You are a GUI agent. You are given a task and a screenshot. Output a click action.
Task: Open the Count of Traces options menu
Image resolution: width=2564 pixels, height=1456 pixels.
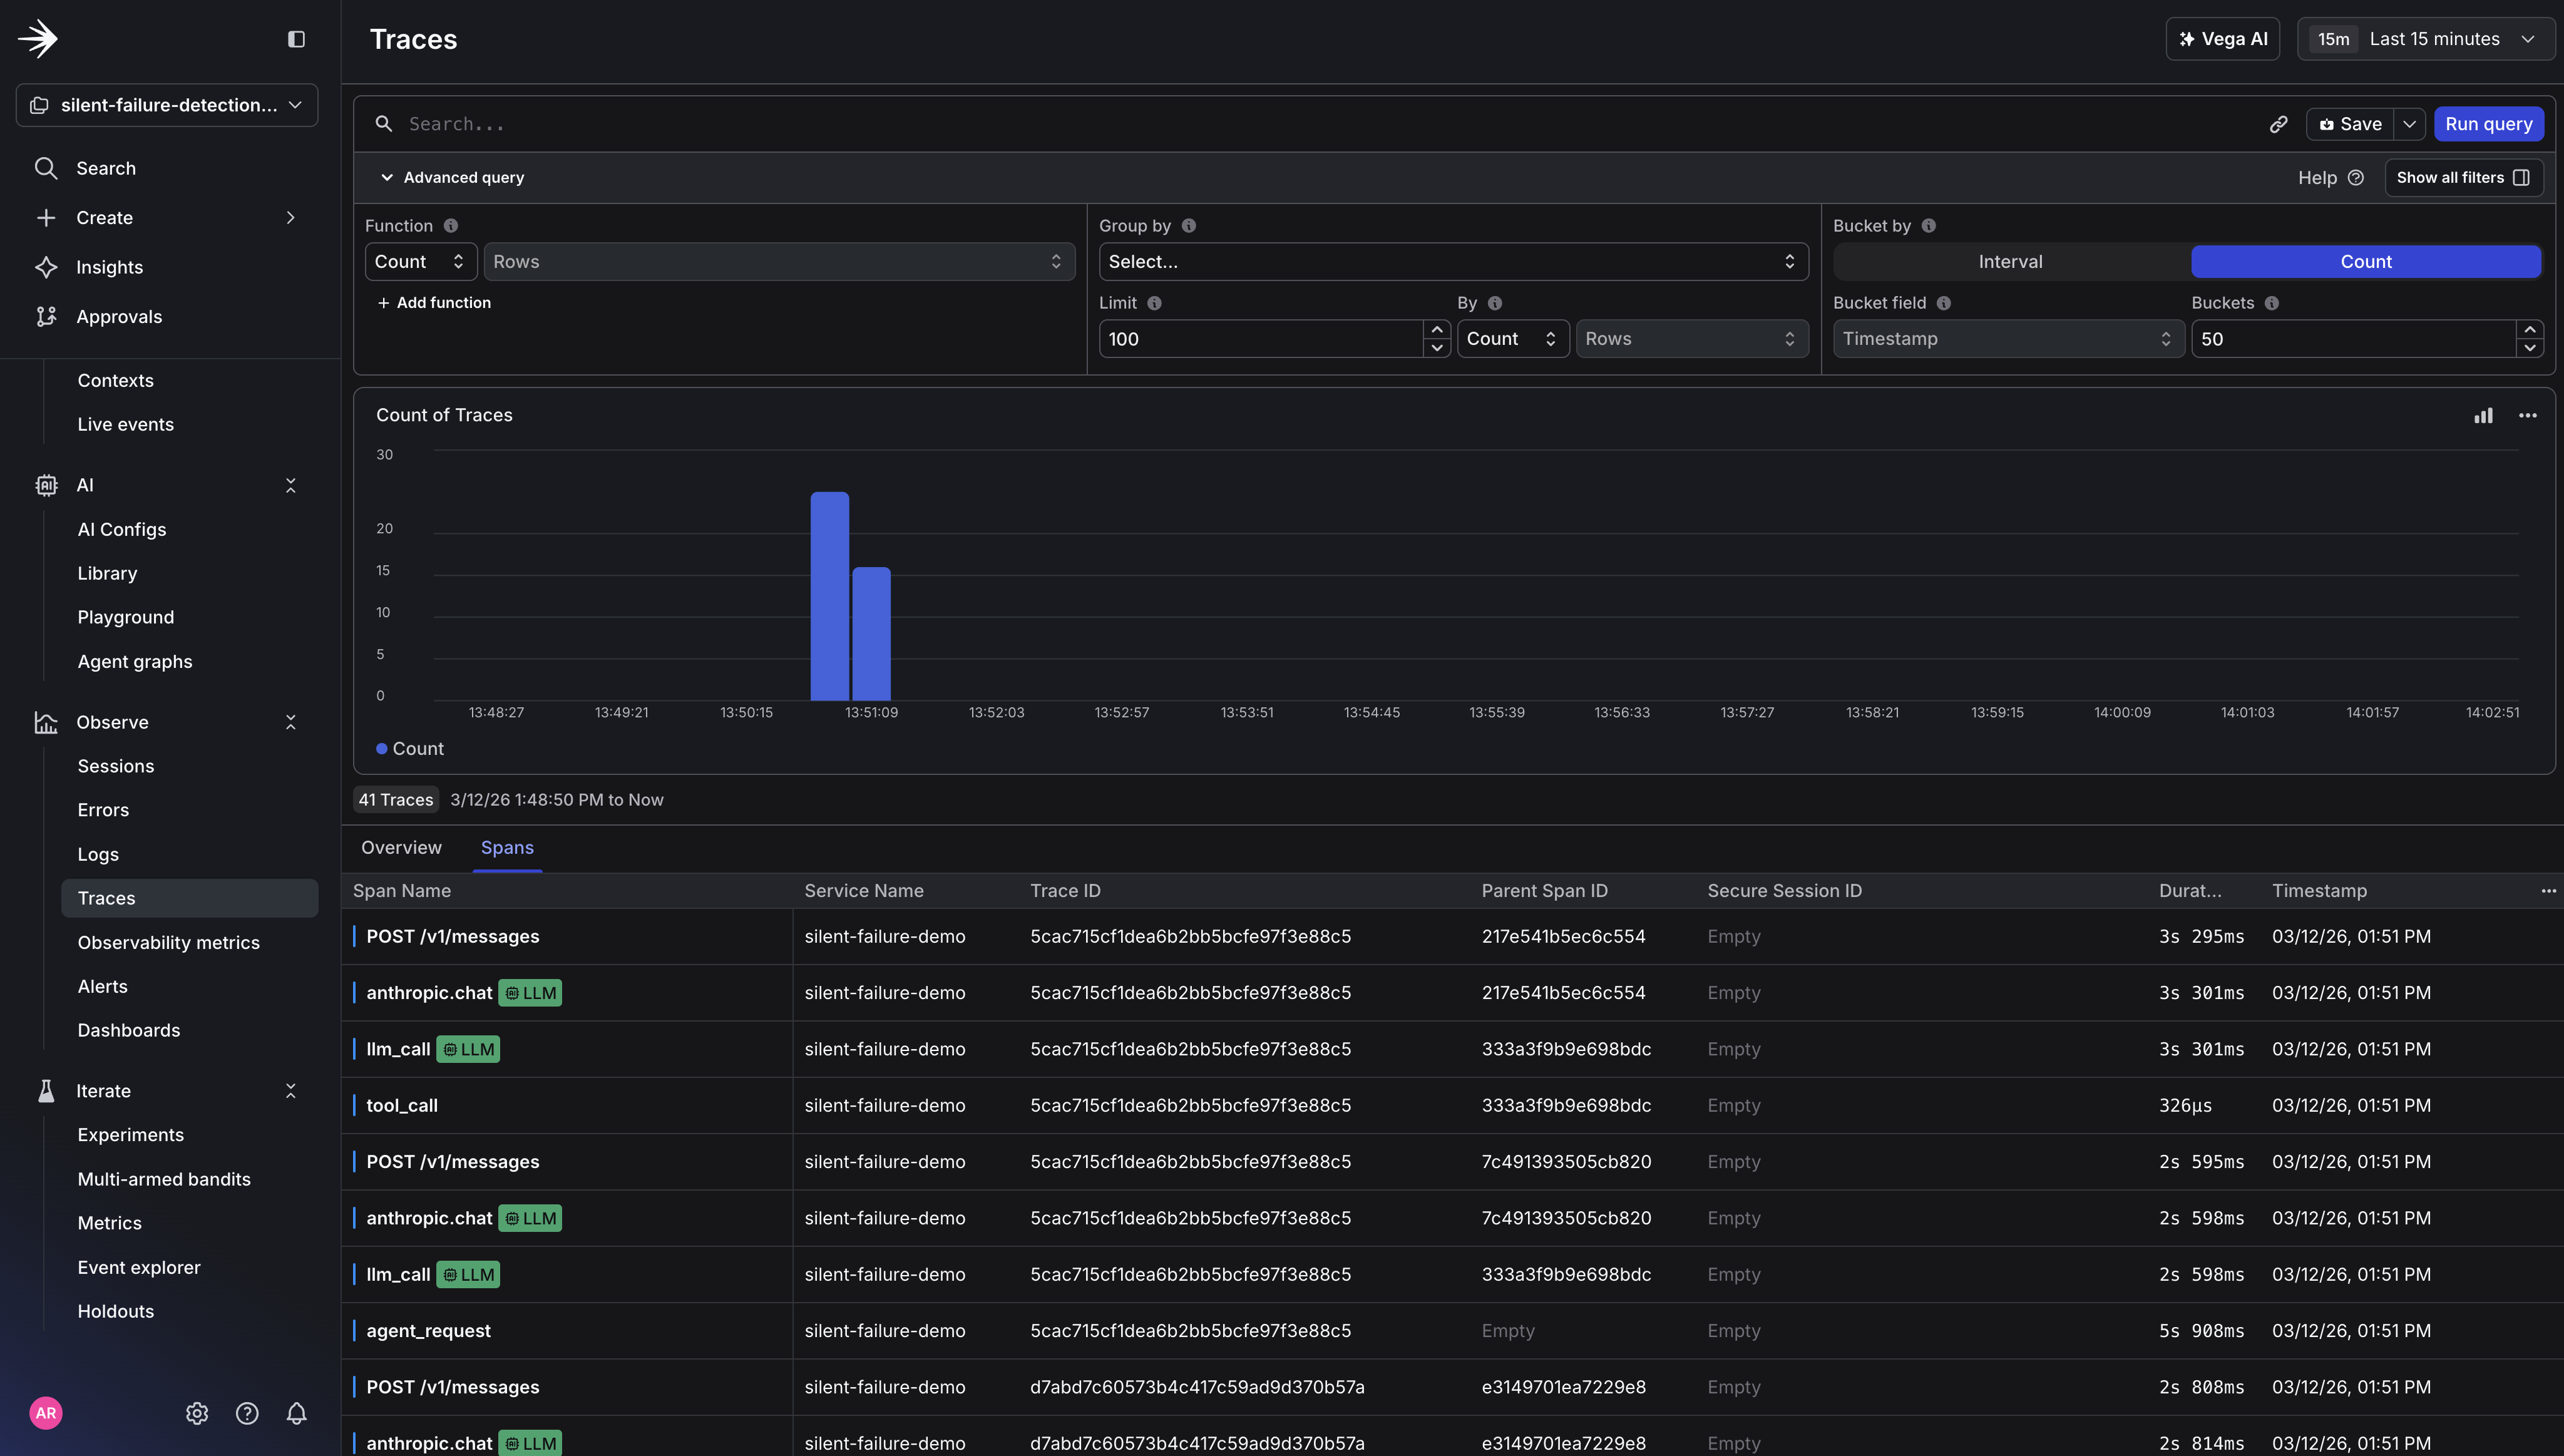(x=2528, y=415)
